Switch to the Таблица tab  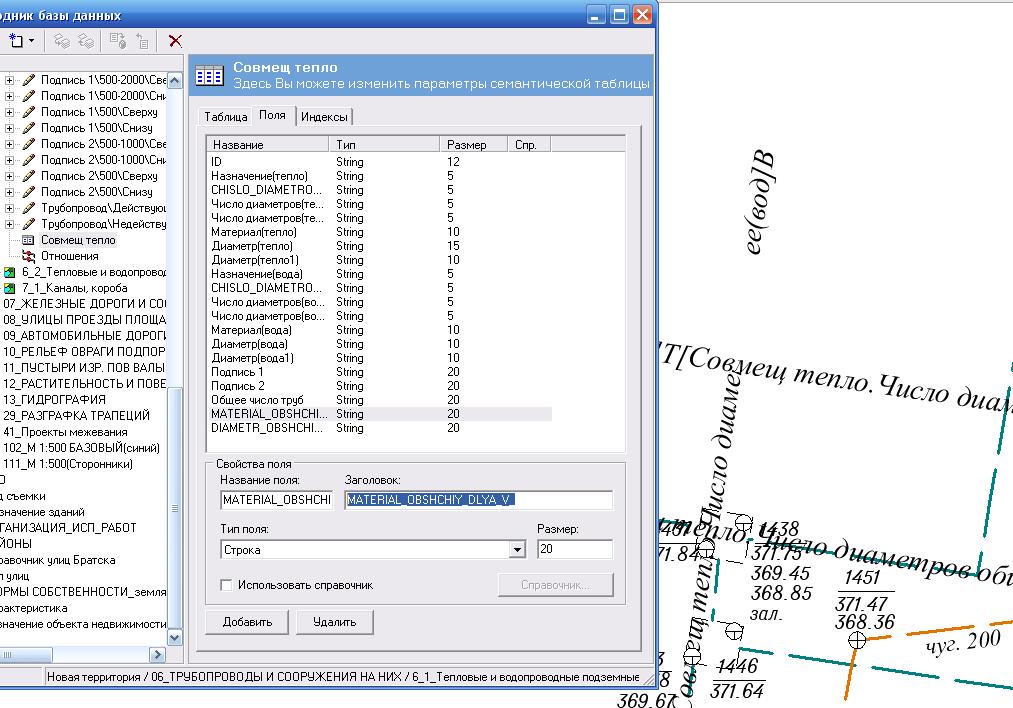pyautogui.click(x=225, y=116)
